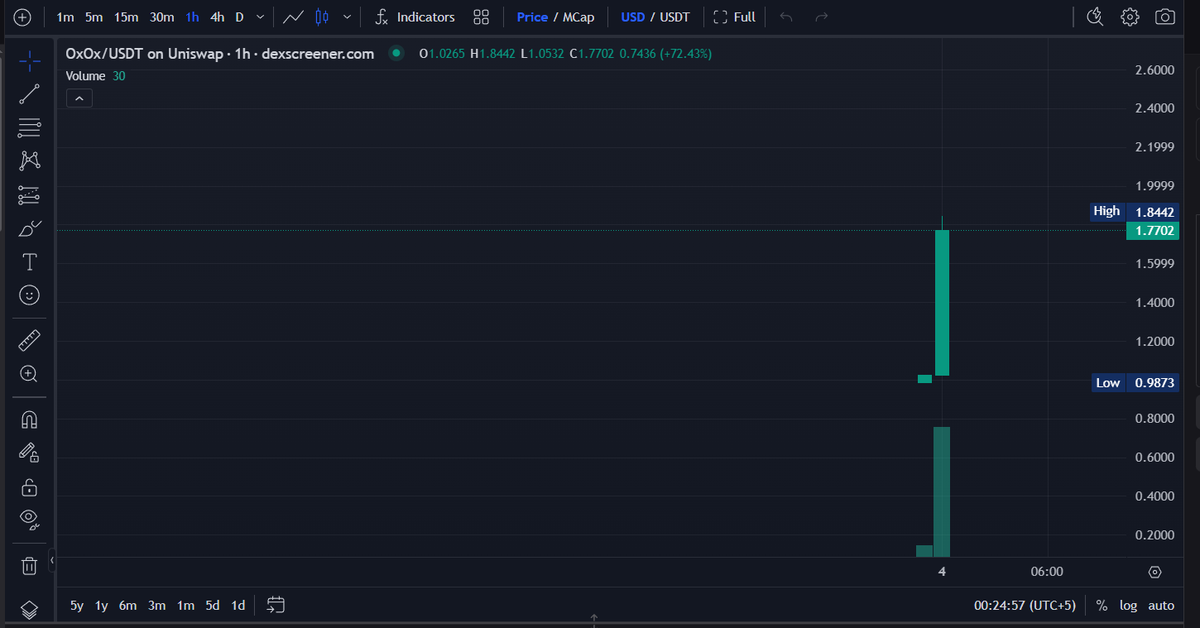Screen dimensions: 1200x628
Task: Select the line chart style icon
Action: click(294, 17)
